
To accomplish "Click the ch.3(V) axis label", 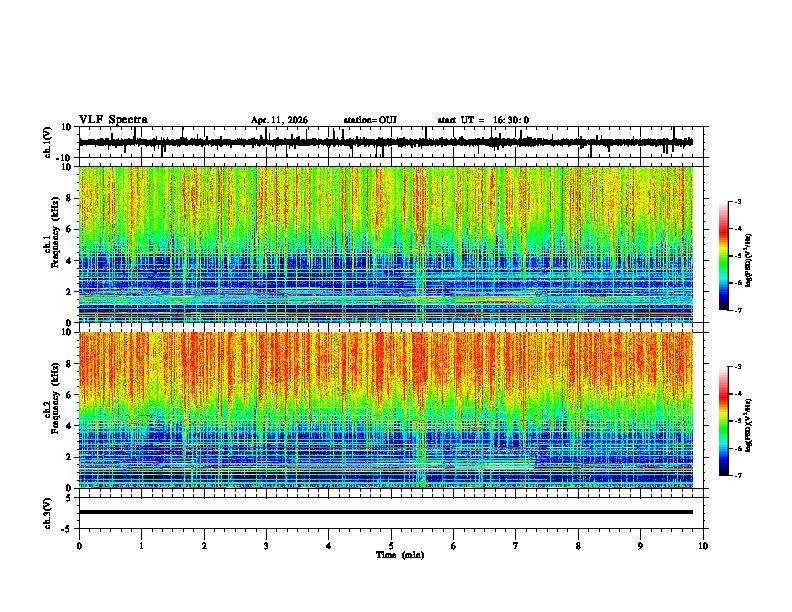I will tap(48, 513).
